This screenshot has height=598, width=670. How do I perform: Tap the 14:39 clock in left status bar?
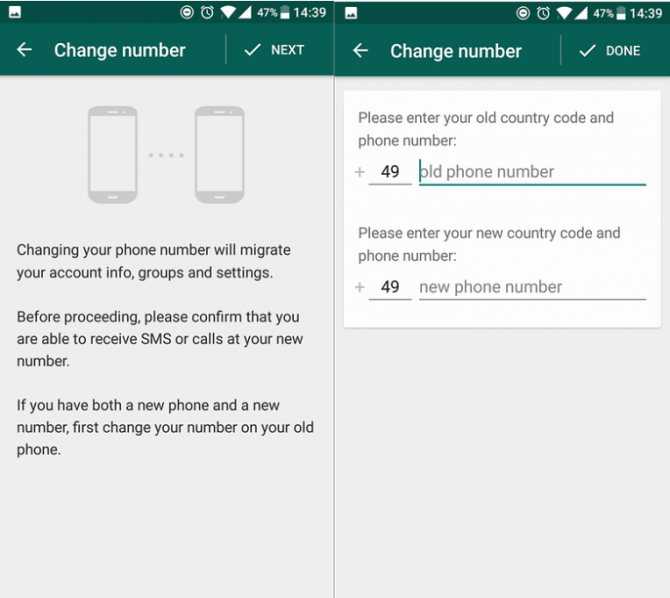tap(310, 12)
